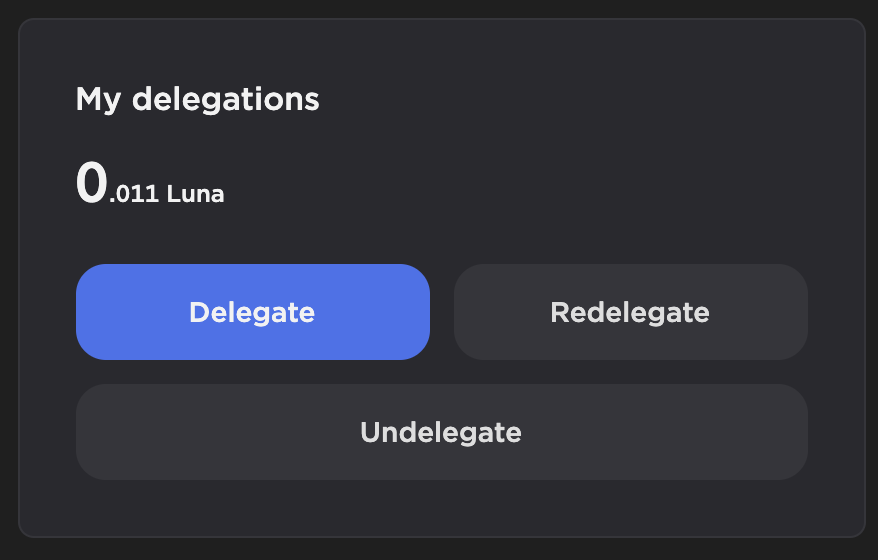The width and height of the screenshot is (878, 560).
Task: Click the gray Redelegate button beside Delegate
Action: [630, 312]
